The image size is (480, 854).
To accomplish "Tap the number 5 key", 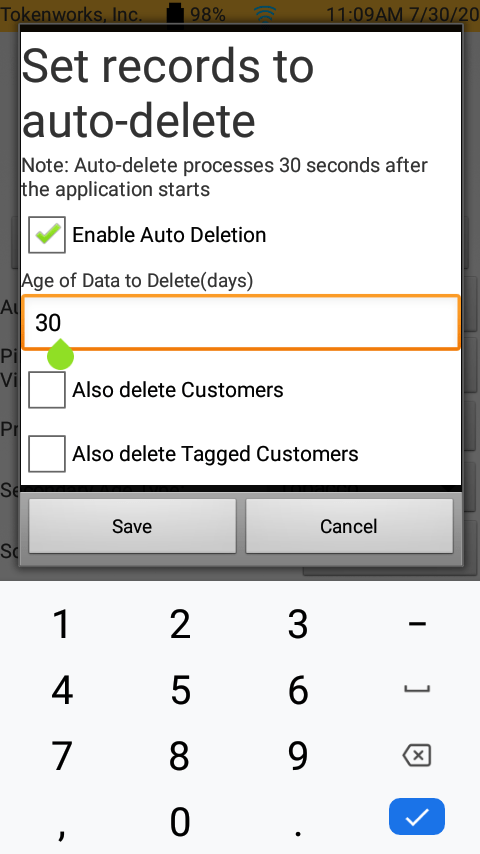I will click(x=180, y=690).
